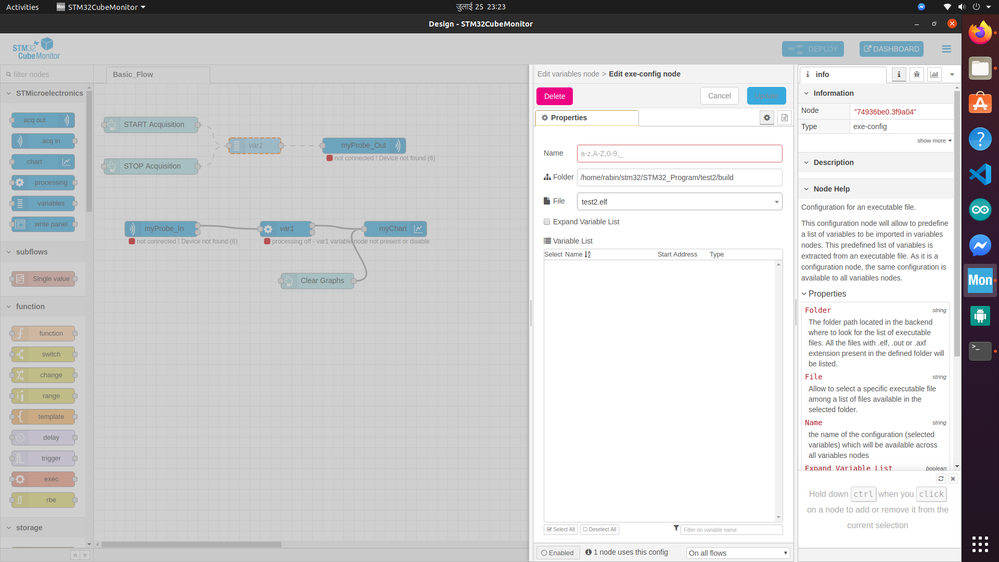Image resolution: width=999 pixels, height=562 pixels.
Task: Close the tip box with X icon
Action: click(x=952, y=479)
